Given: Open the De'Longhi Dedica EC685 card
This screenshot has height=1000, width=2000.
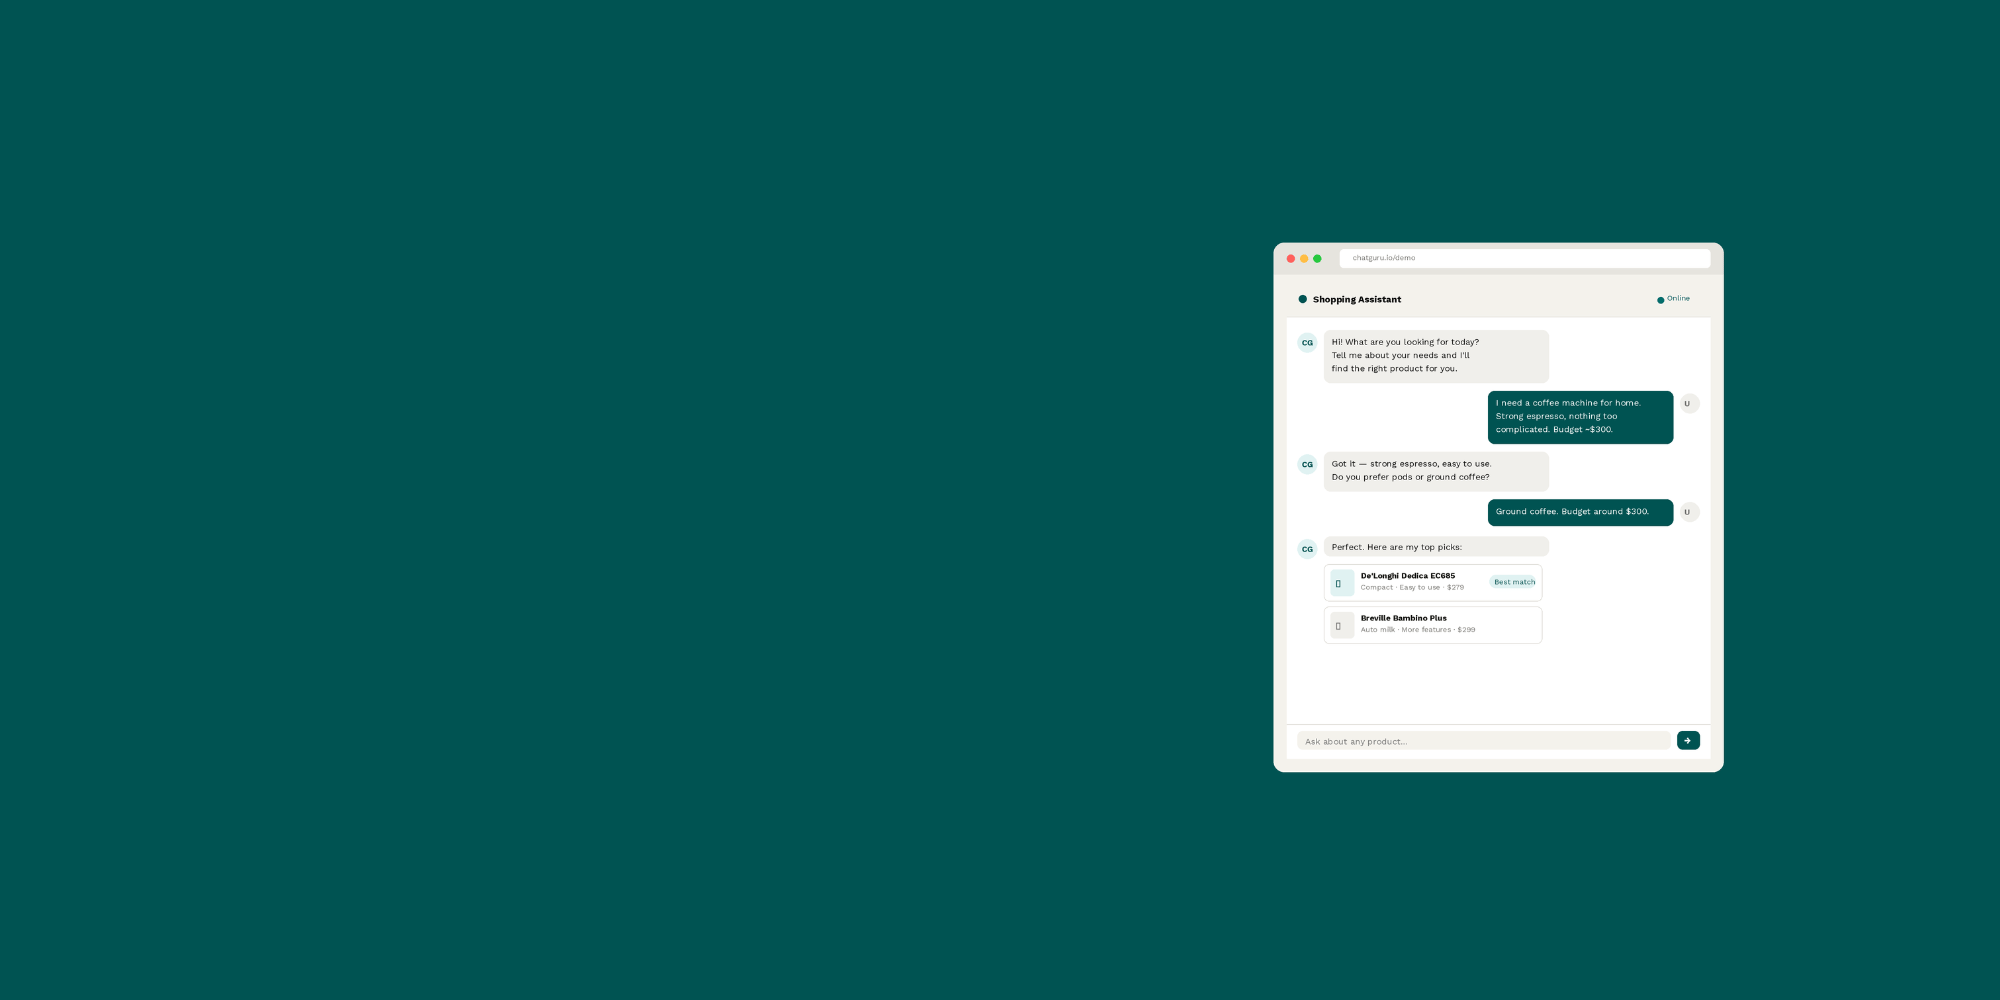Looking at the screenshot, I should click(x=1420, y=582).
